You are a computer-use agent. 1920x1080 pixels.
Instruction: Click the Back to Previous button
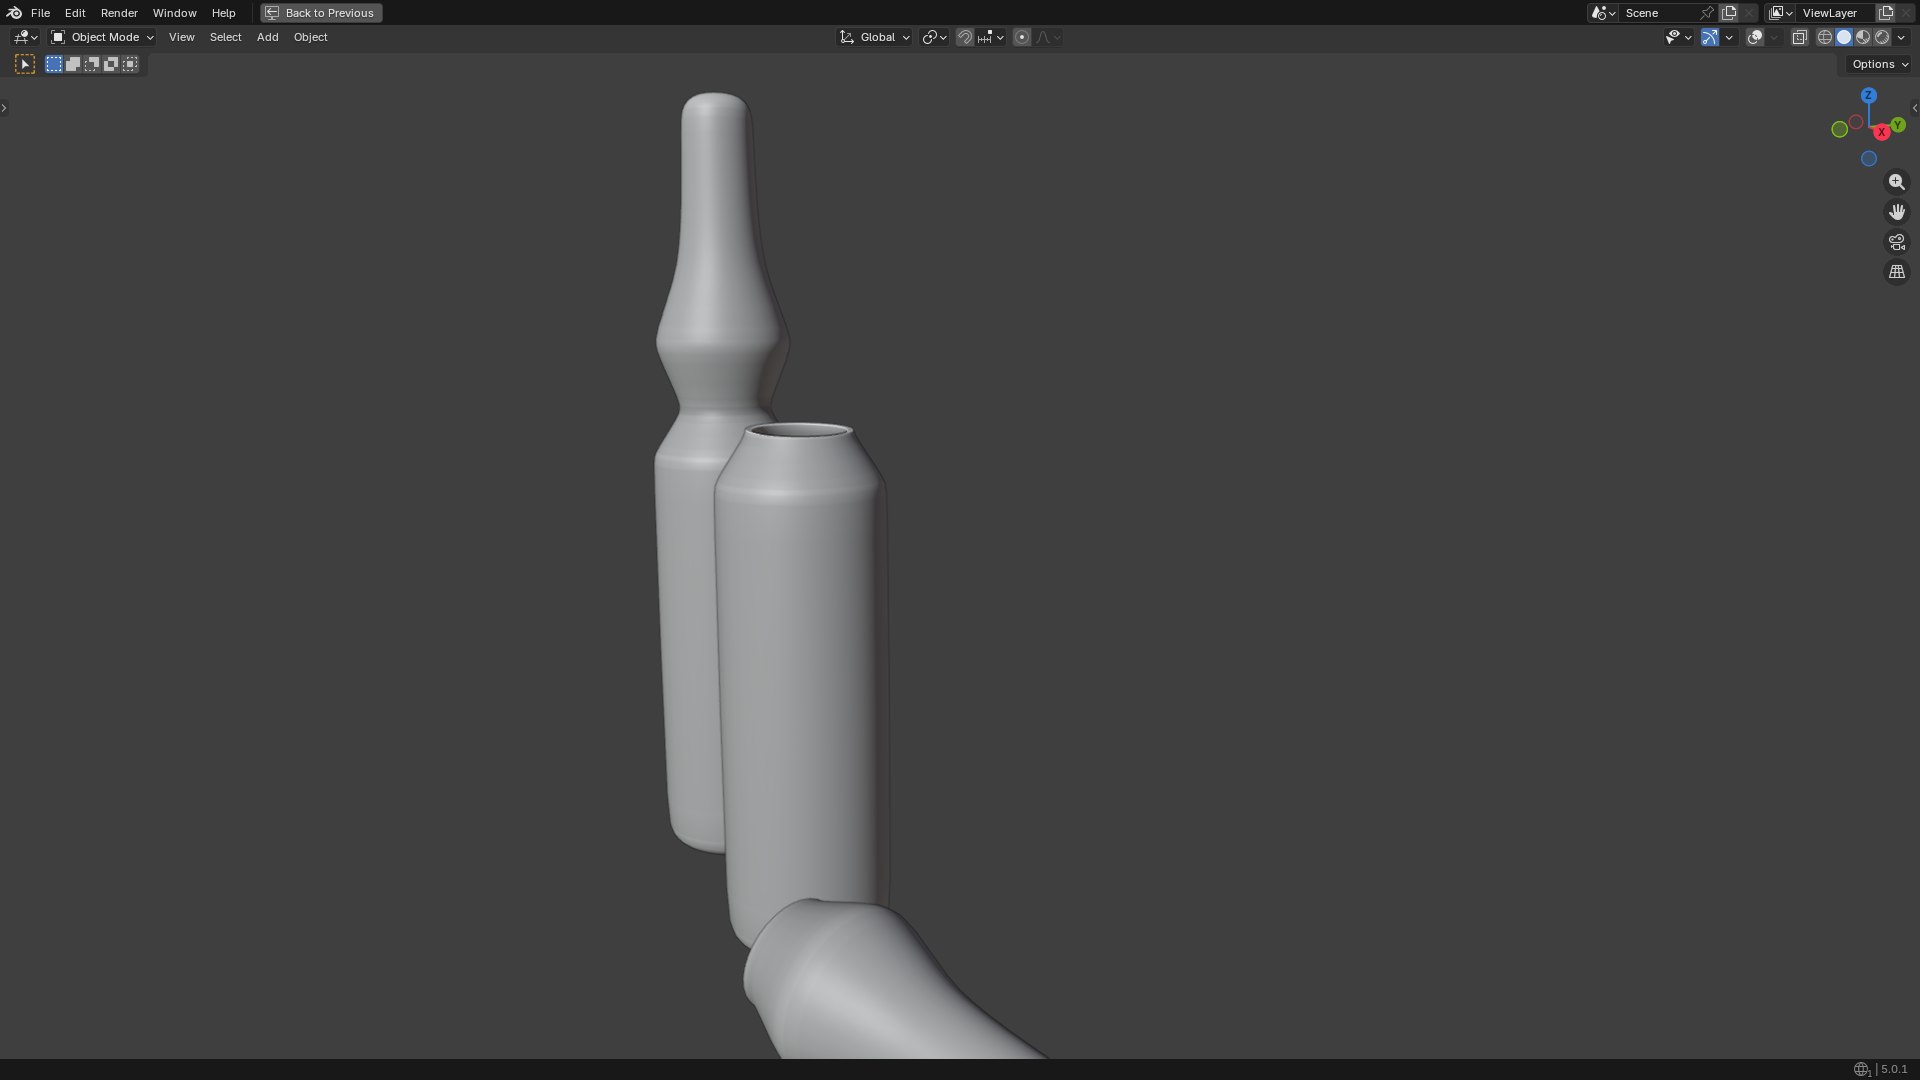[x=321, y=13]
